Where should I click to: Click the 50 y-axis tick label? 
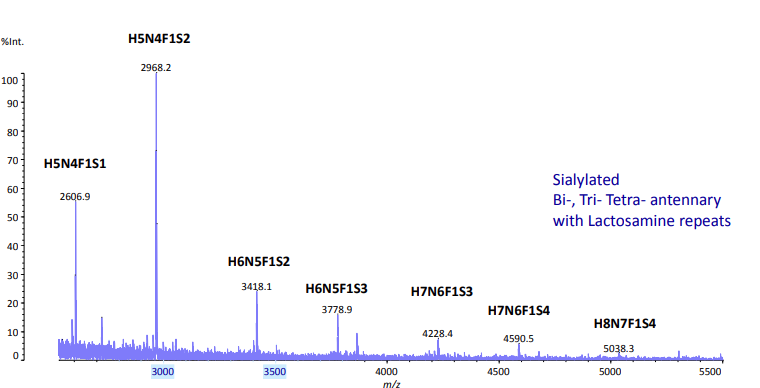(12, 217)
